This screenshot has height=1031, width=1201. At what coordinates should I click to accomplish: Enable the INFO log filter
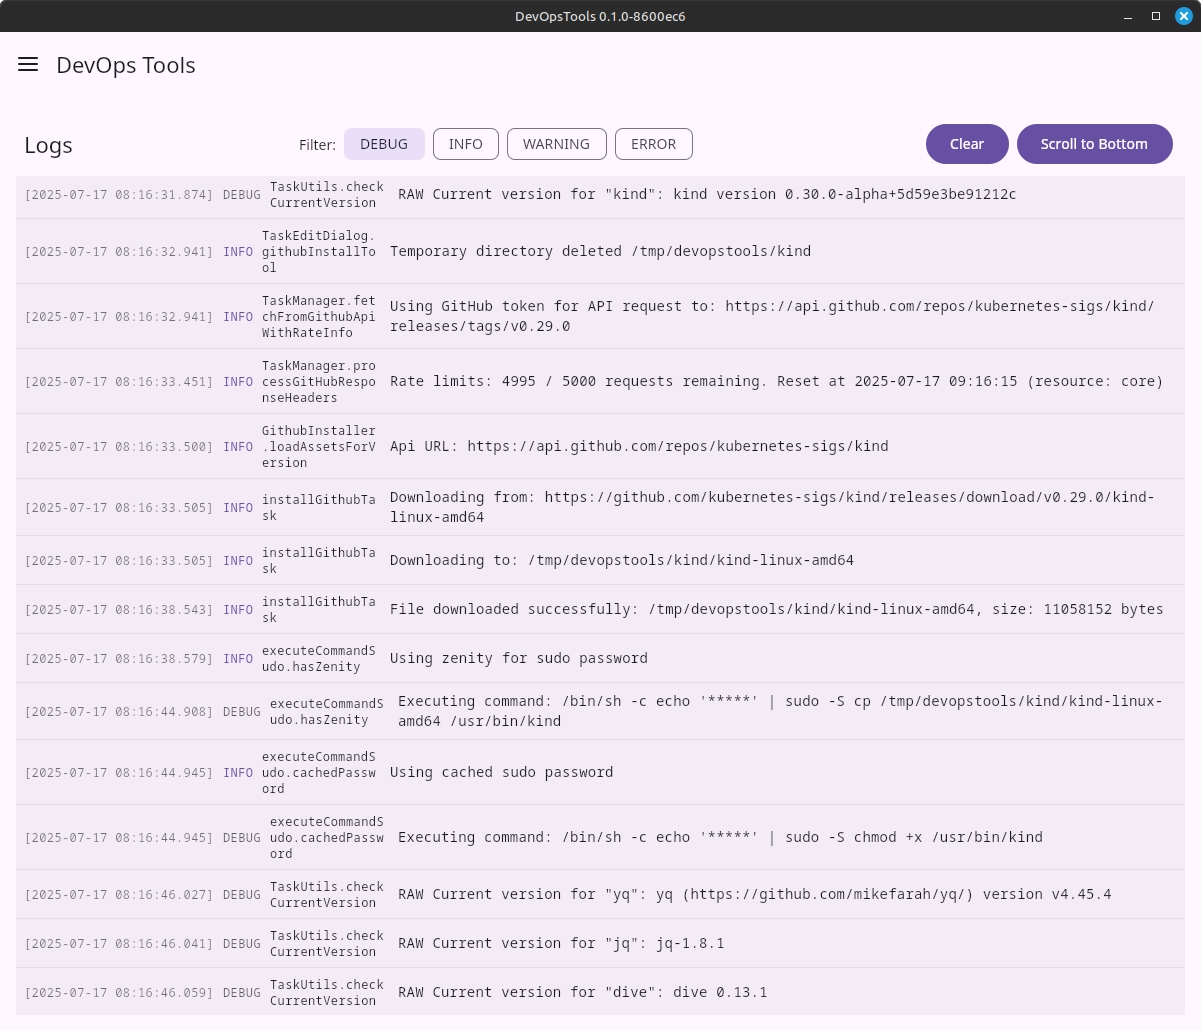(465, 144)
